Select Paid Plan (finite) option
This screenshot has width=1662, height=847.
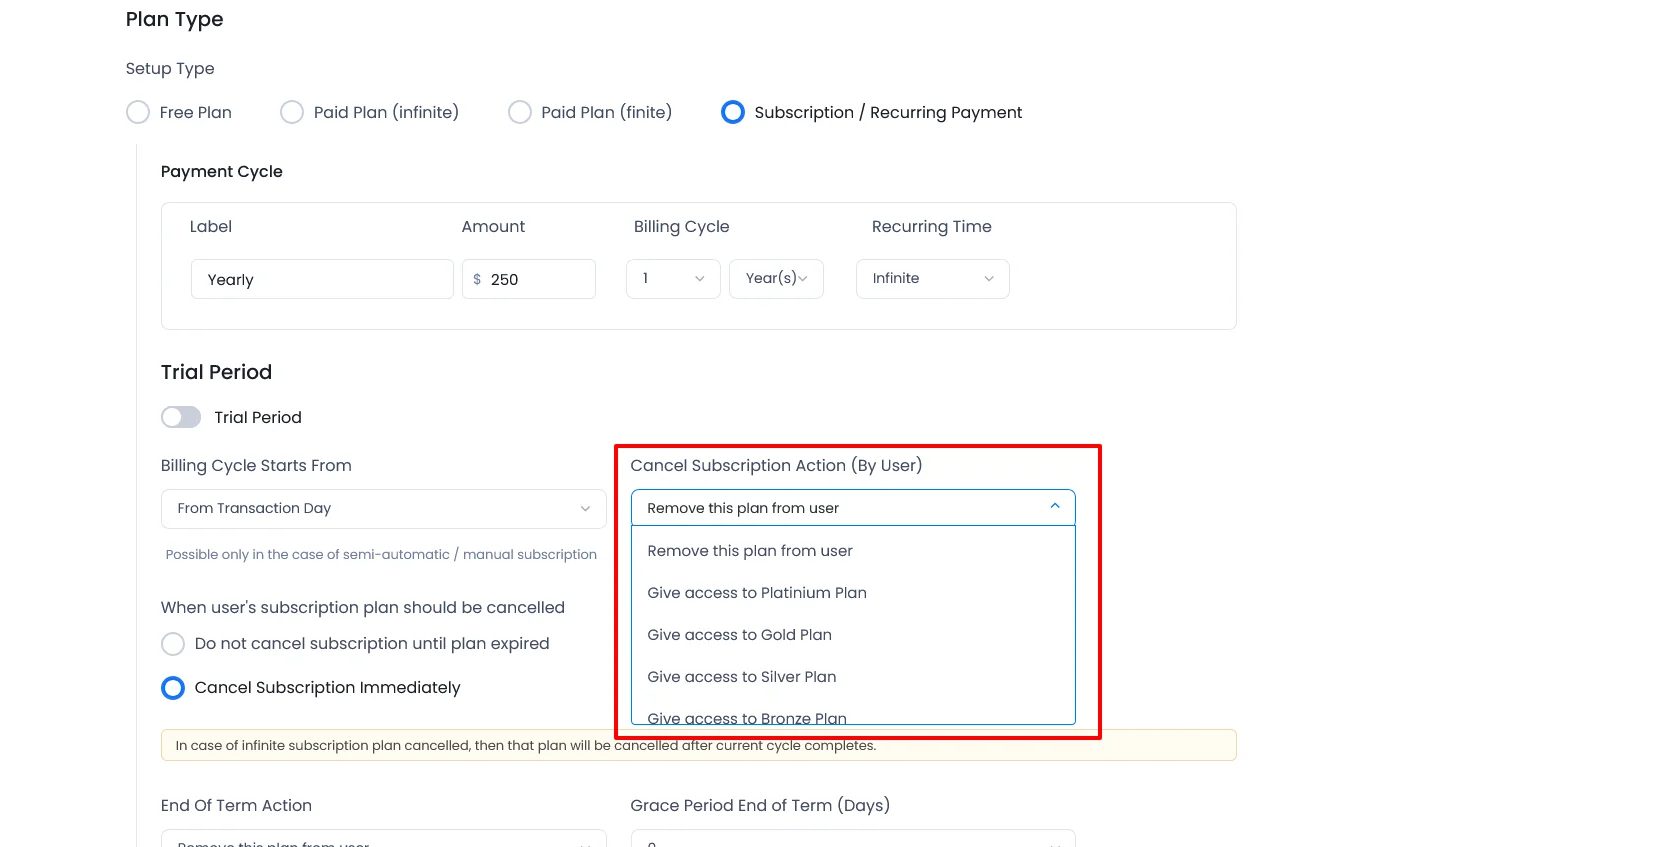[x=520, y=112]
